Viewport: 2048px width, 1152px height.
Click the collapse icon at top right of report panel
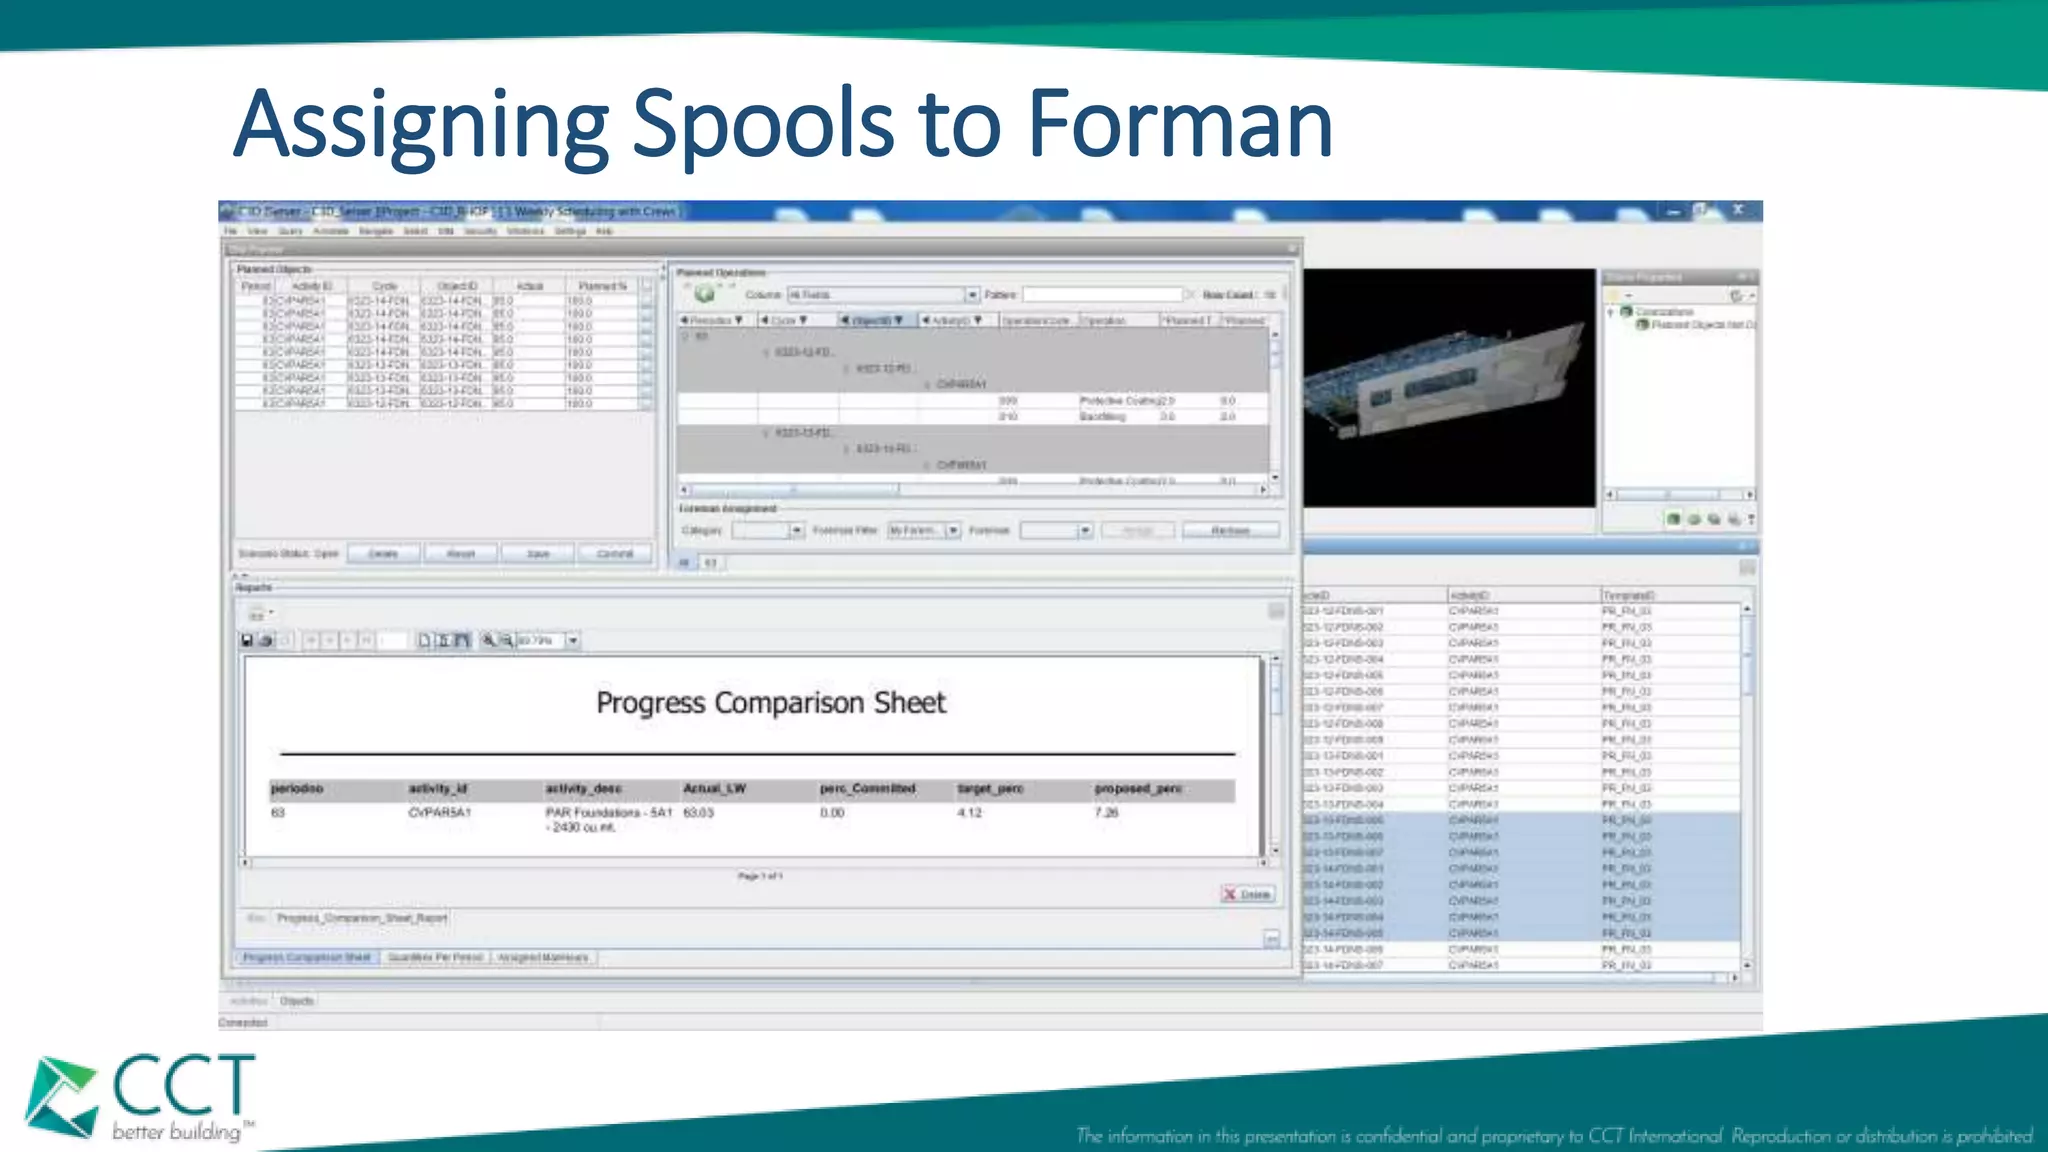(1276, 611)
